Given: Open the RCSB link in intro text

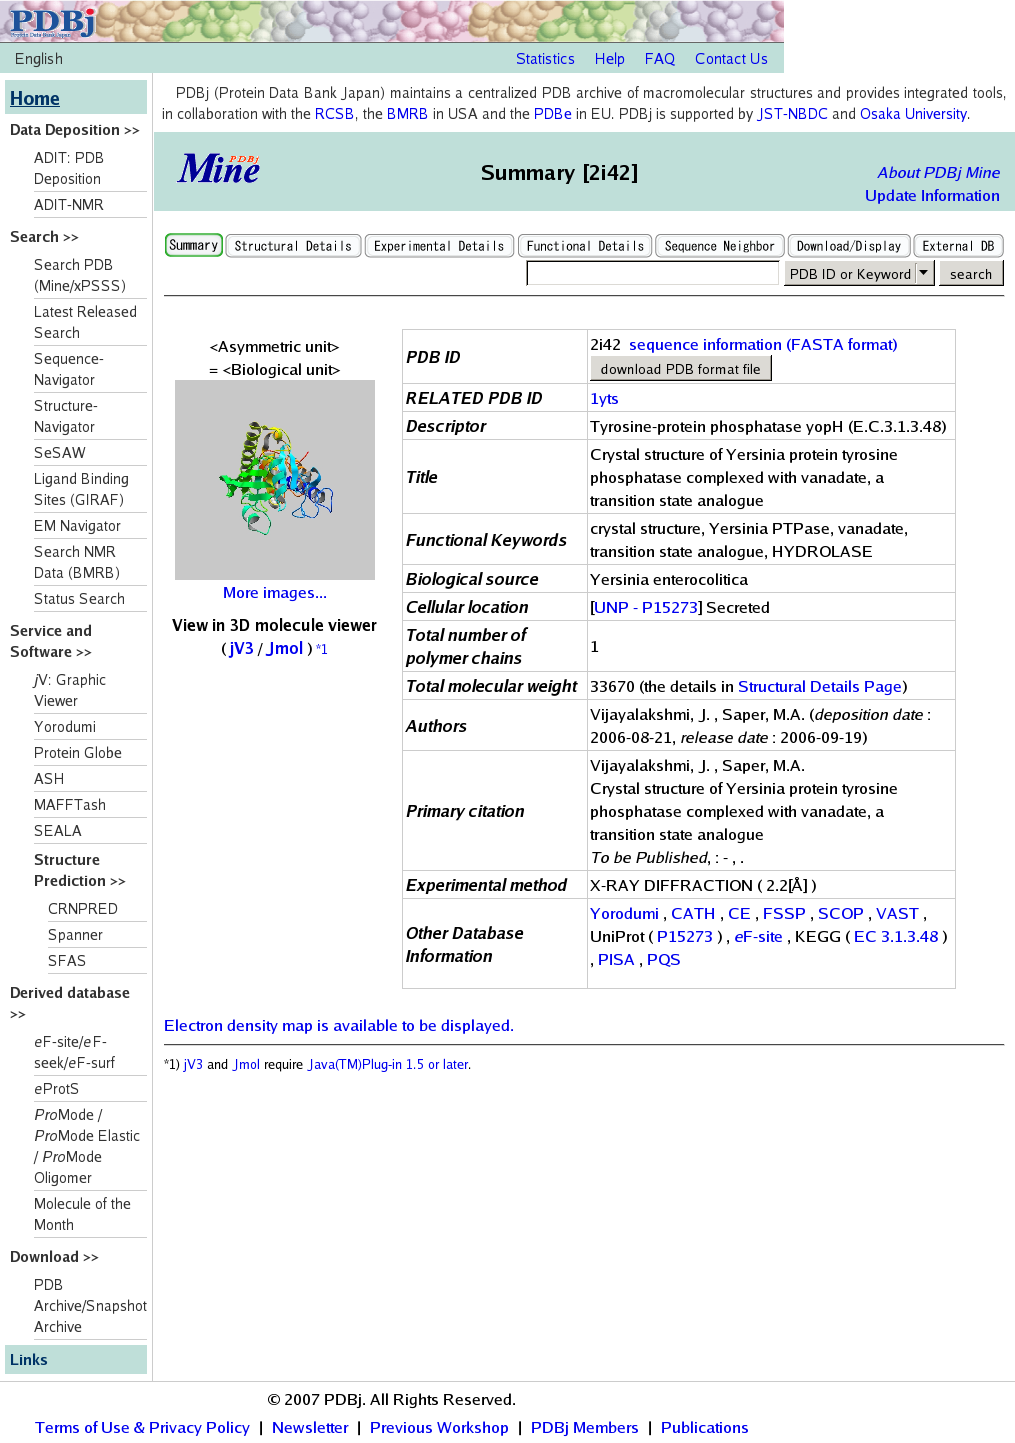Looking at the screenshot, I should tap(334, 114).
